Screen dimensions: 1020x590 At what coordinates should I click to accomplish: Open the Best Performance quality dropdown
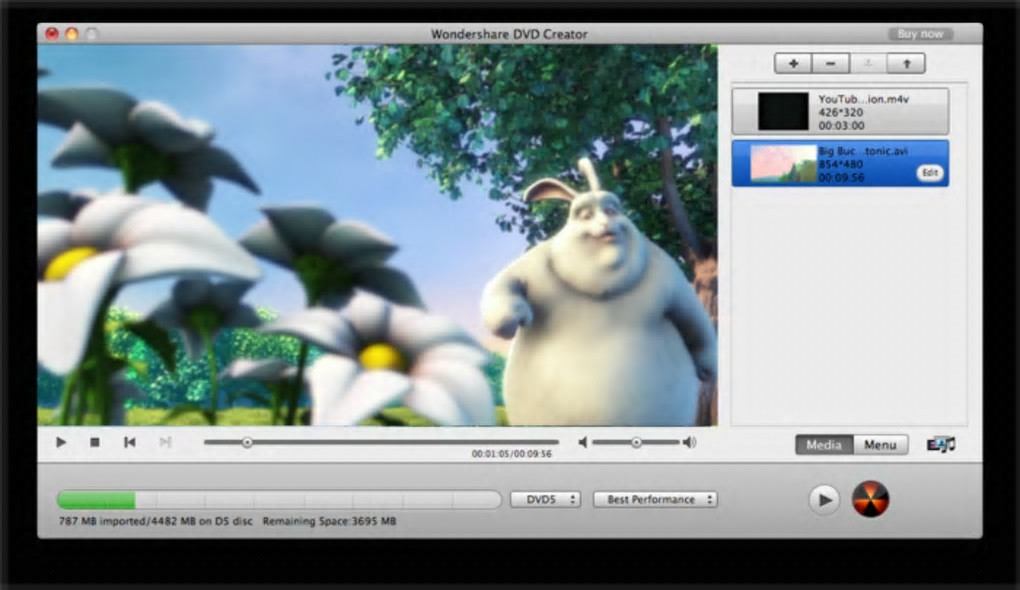(x=655, y=500)
